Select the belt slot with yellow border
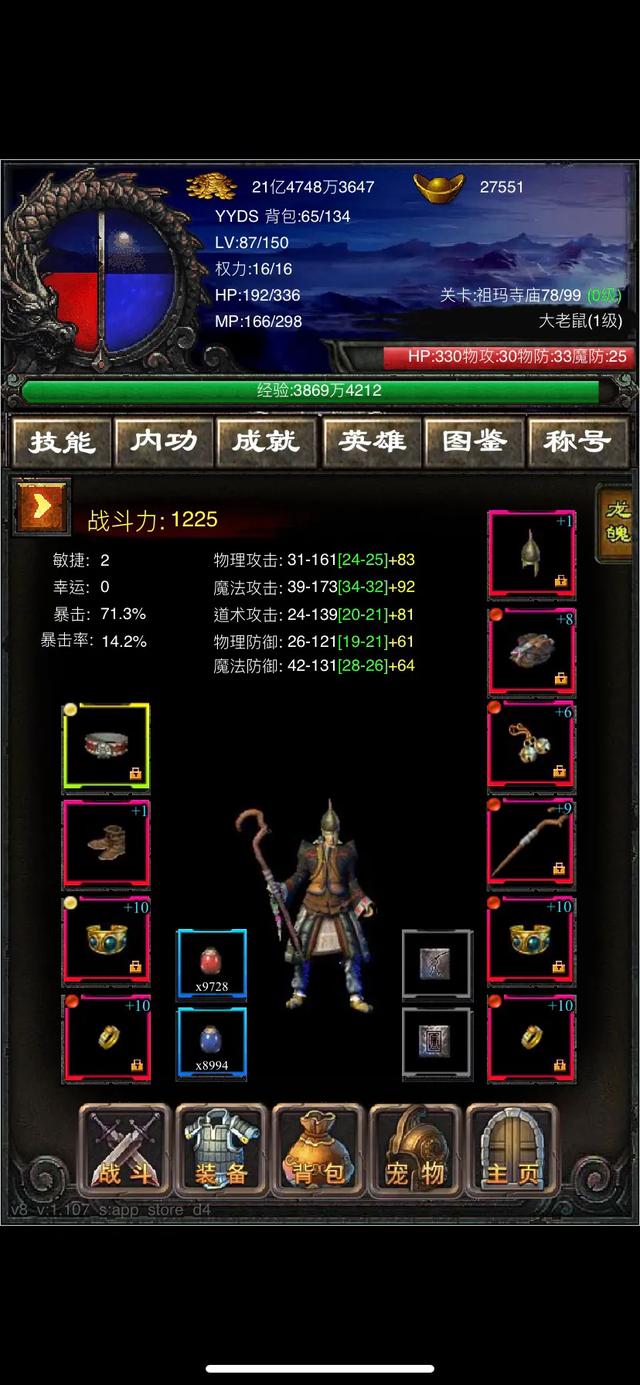640x1385 pixels. pos(106,747)
